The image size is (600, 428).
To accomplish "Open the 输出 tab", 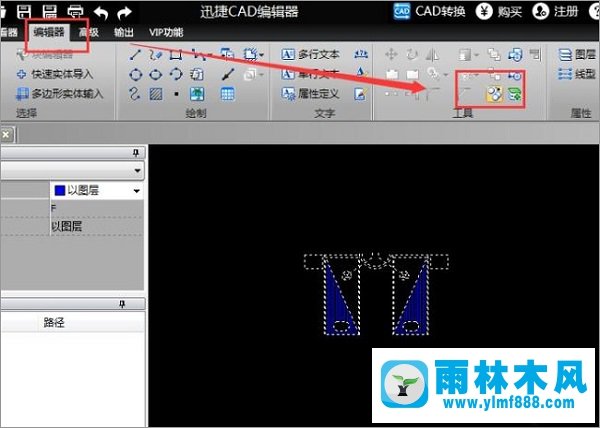I will pos(124,33).
